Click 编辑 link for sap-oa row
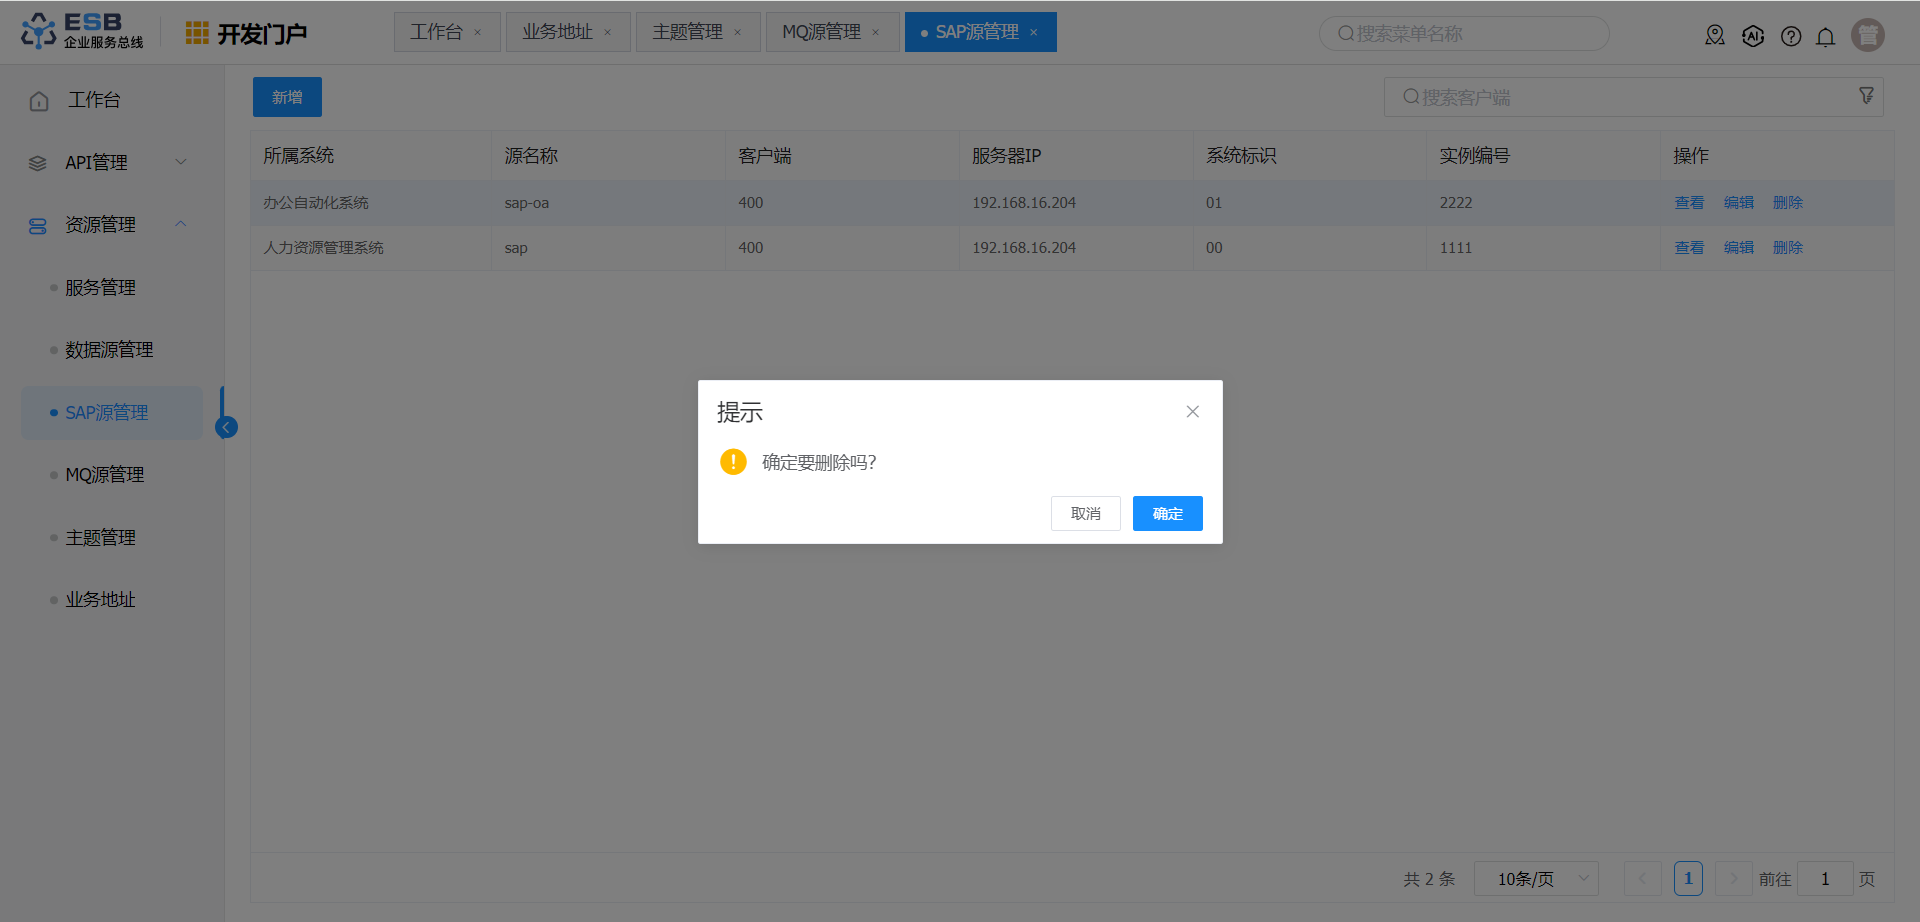This screenshot has width=1920, height=922. [1738, 203]
